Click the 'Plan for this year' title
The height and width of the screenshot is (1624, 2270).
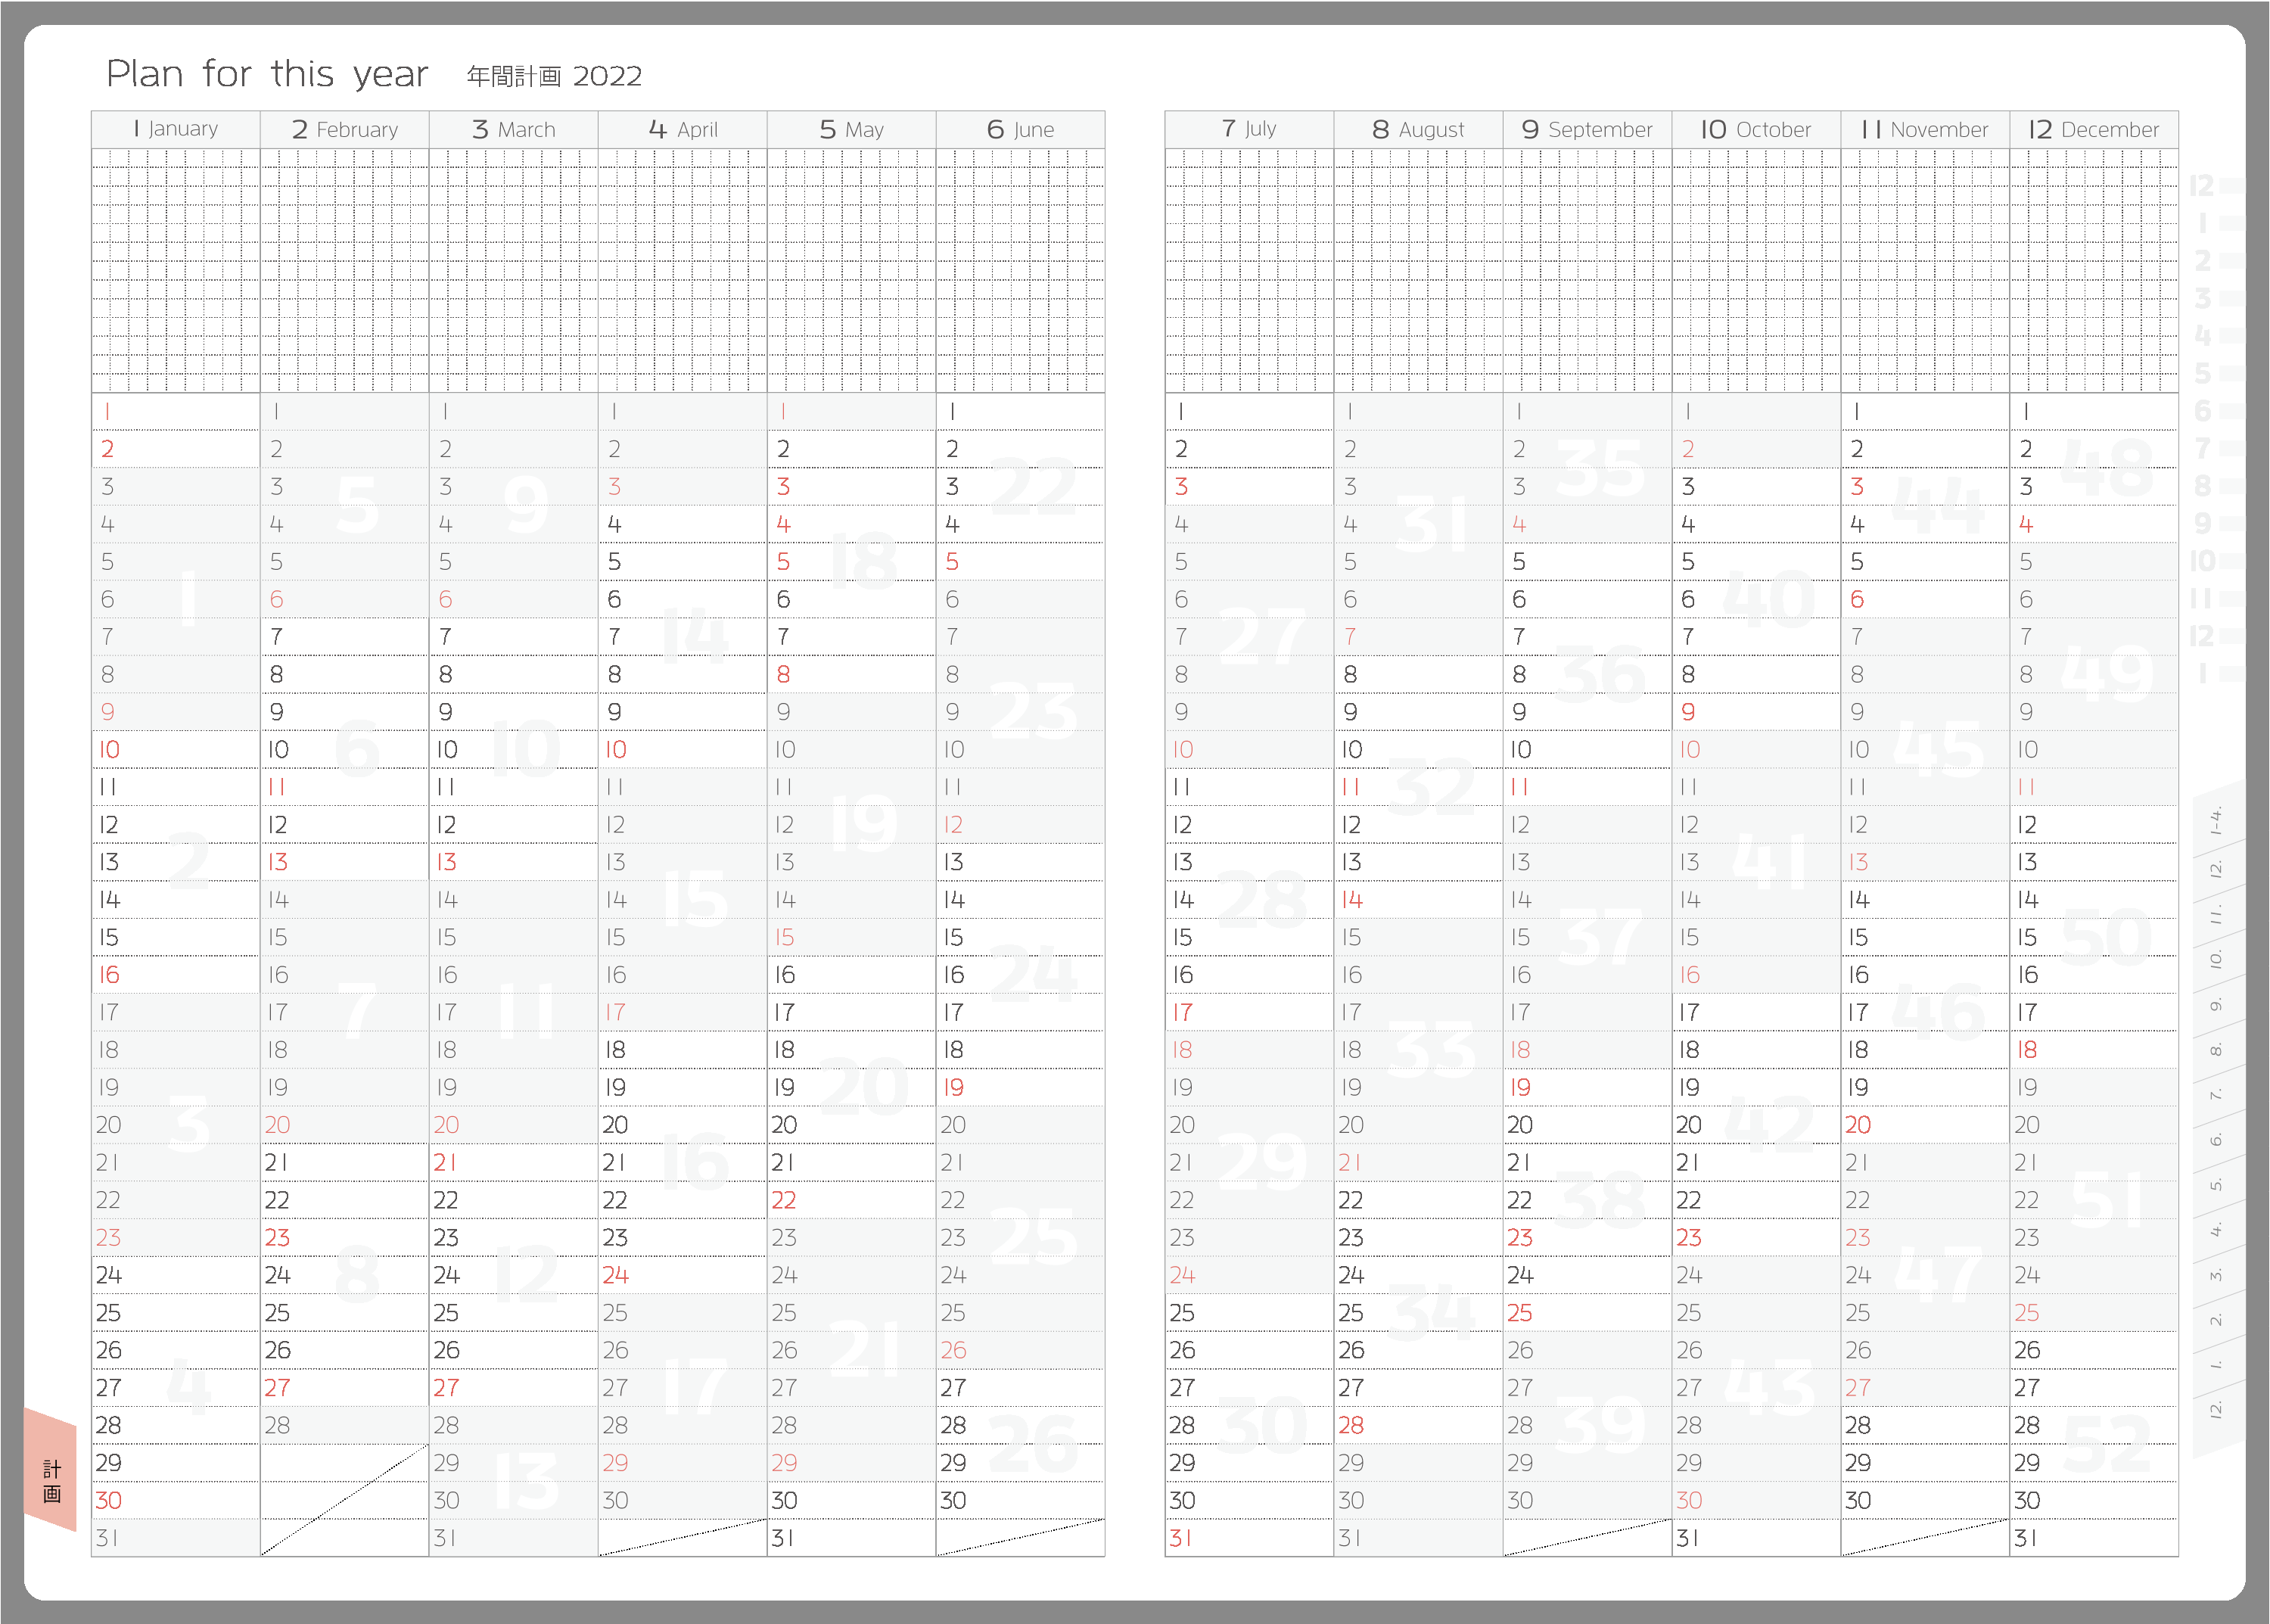pyautogui.click(x=267, y=74)
